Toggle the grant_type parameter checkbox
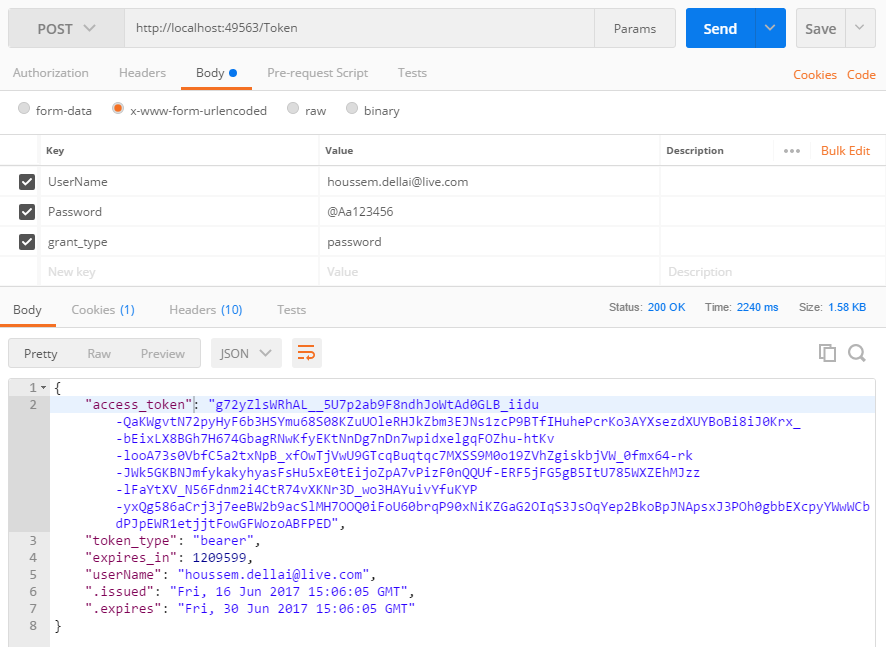 click(x=28, y=242)
